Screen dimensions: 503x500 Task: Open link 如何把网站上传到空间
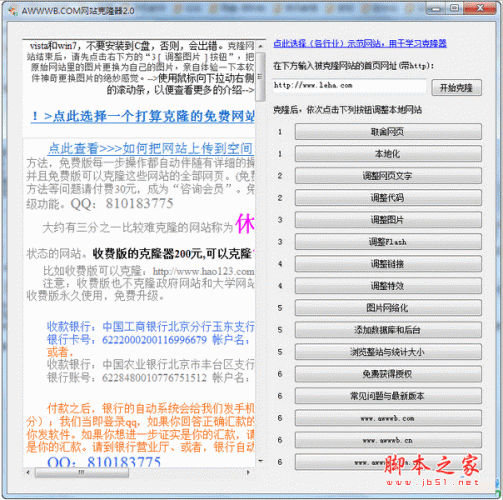click(x=151, y=148)
